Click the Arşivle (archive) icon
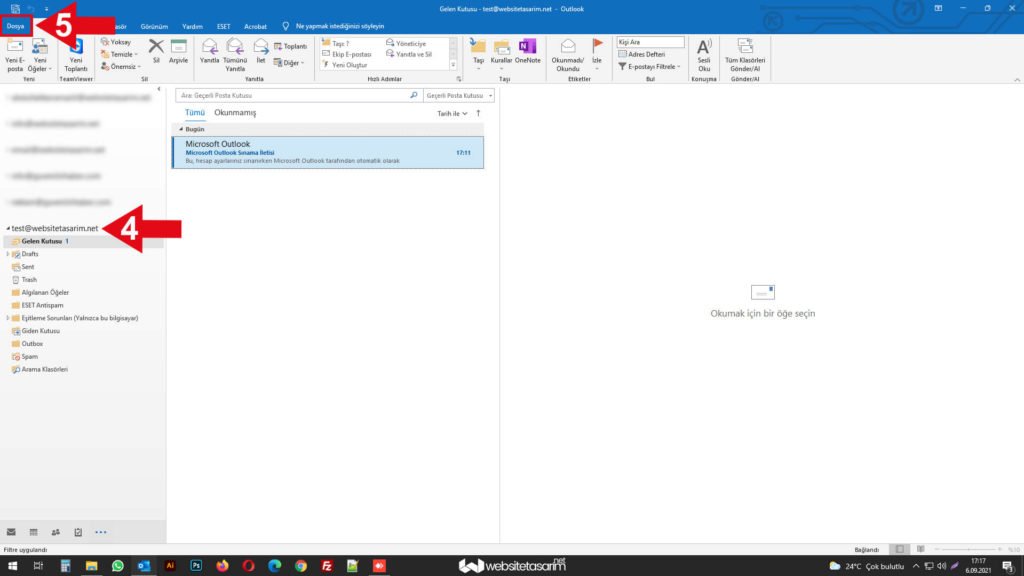This screenshot has width=1024, height=576. tap(178, 47)
